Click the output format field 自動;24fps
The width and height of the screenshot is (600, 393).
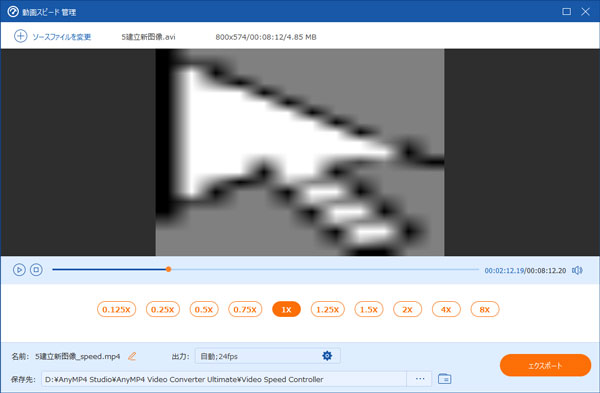click(267, 356)
